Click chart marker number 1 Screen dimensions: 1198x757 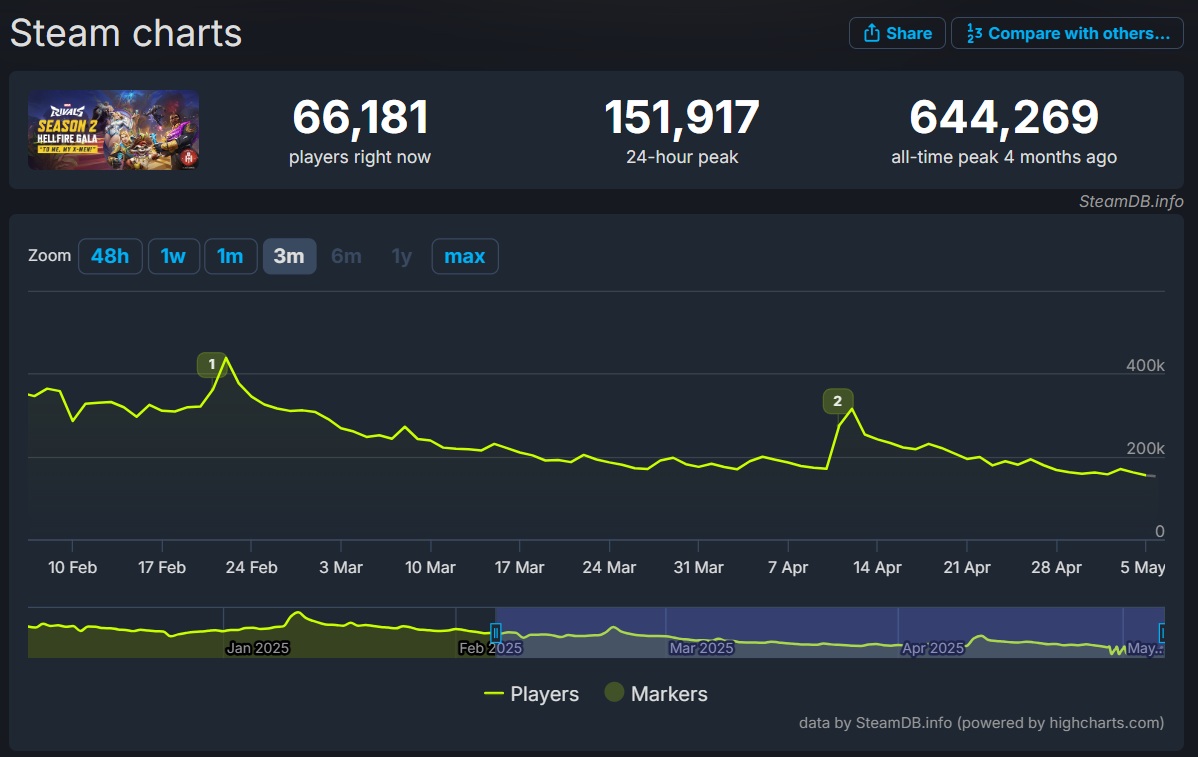coord(212,364)
